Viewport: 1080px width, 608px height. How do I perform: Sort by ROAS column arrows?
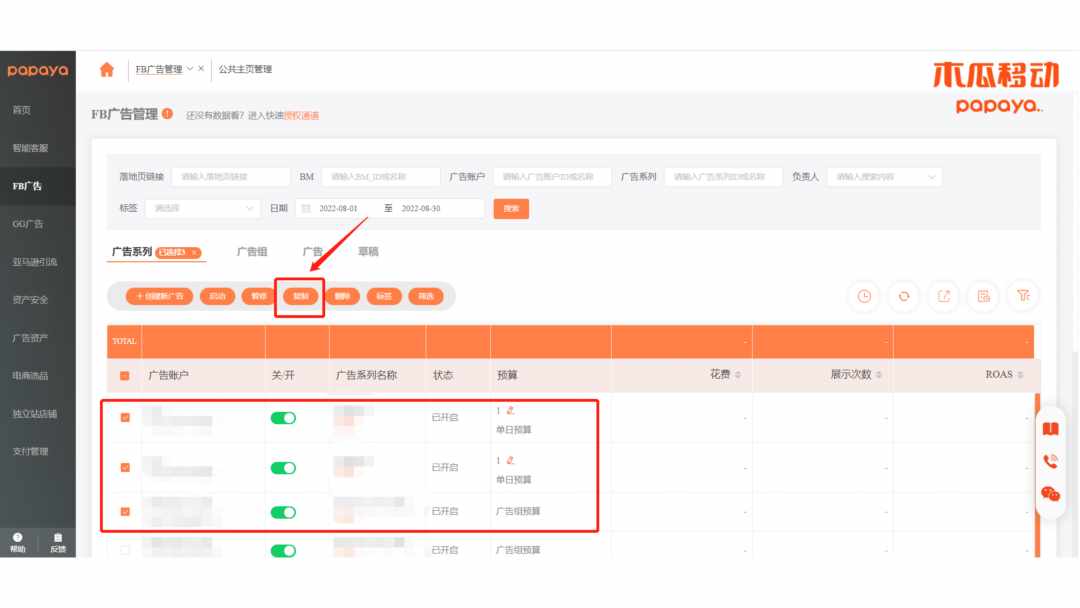tap(1020, 375)
